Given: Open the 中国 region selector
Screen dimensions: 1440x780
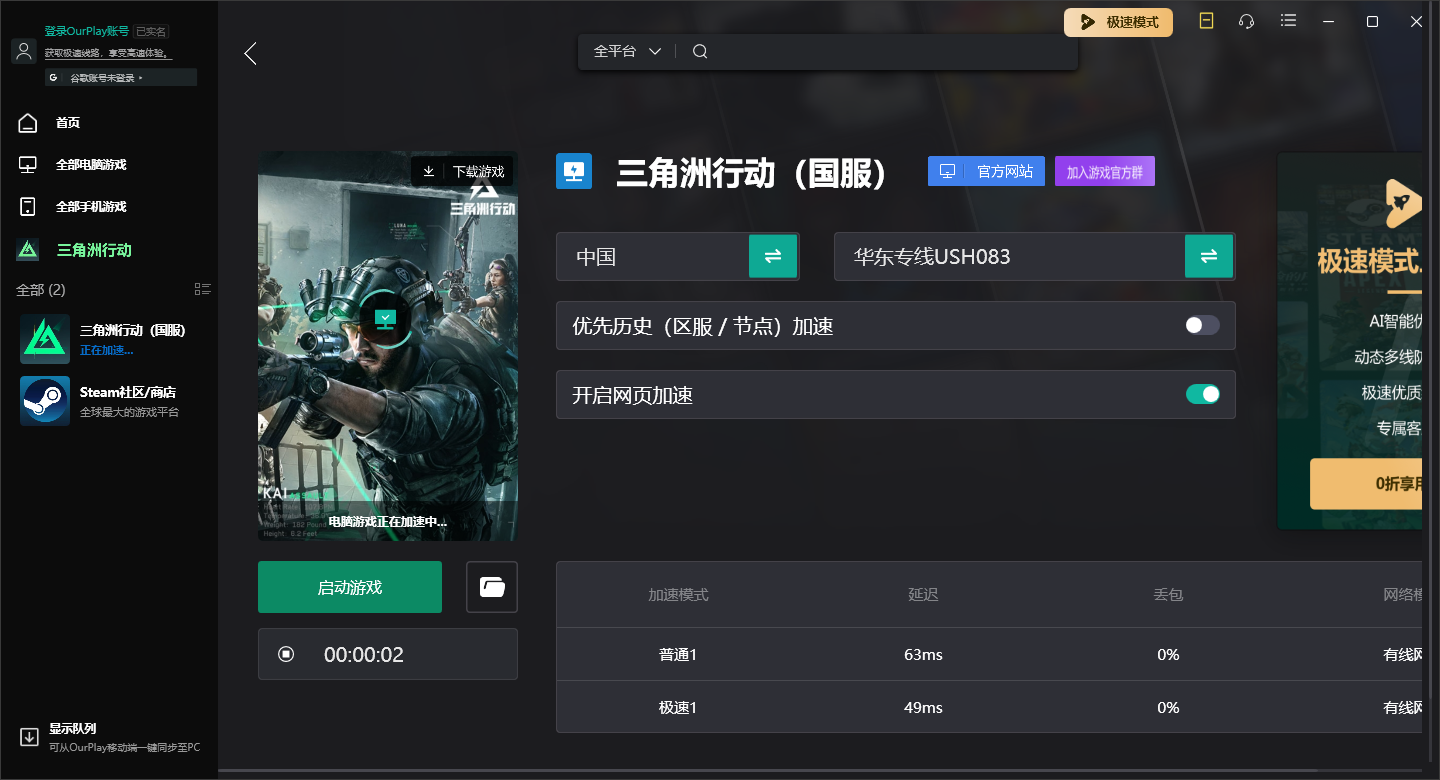Looking at the screenshot, I should tap(660, 256).
